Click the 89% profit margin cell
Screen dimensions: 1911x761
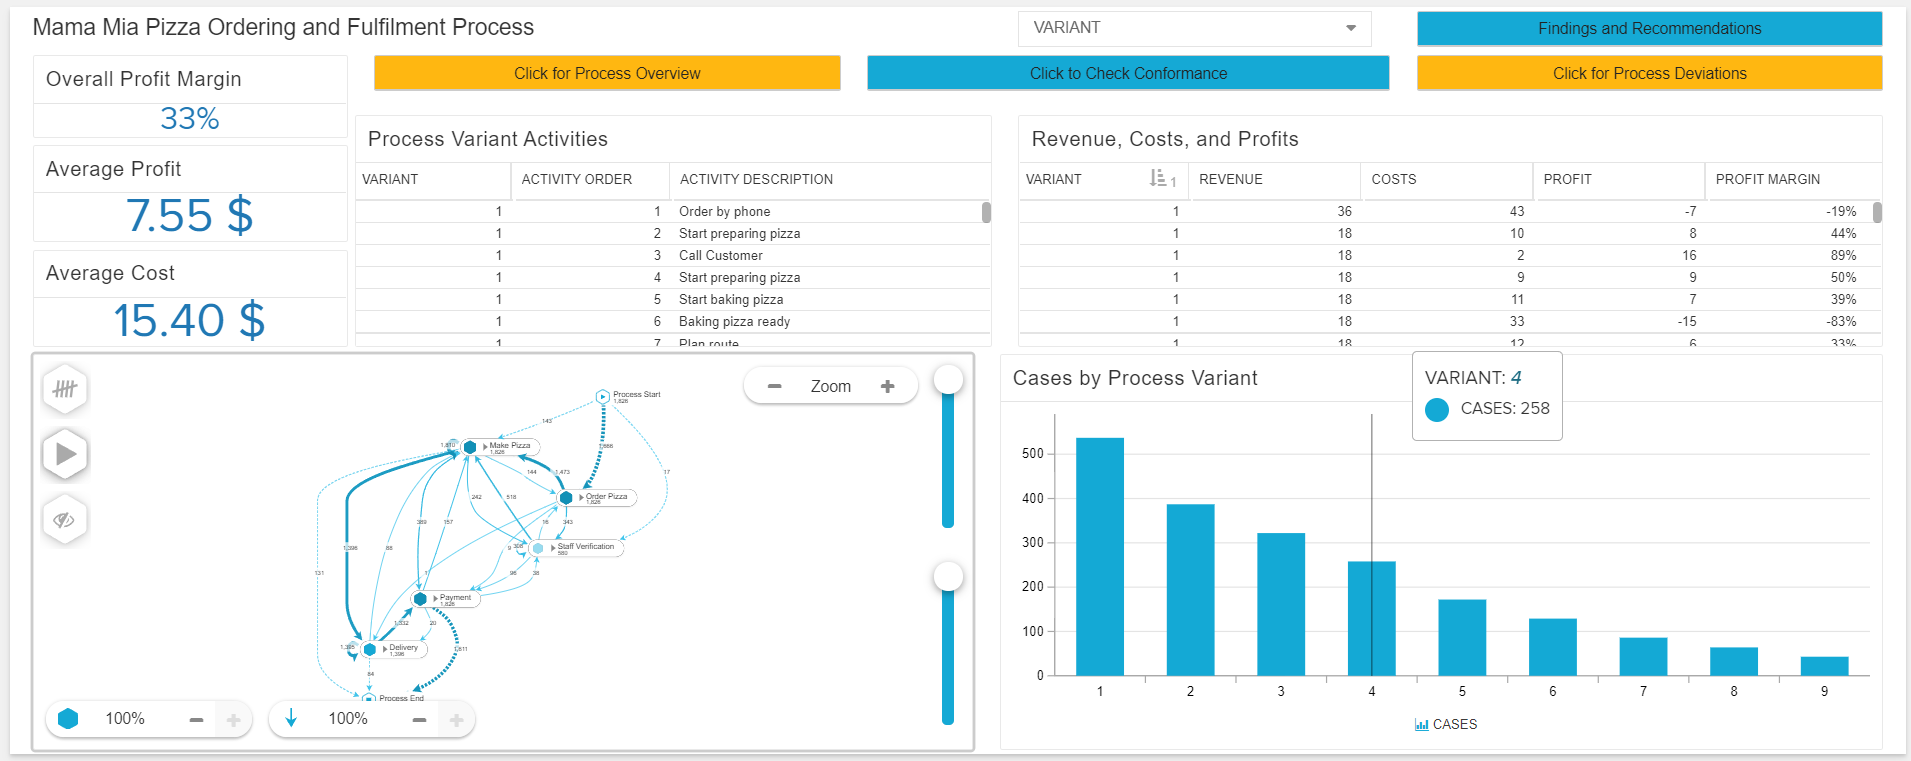pos(1843,255)
